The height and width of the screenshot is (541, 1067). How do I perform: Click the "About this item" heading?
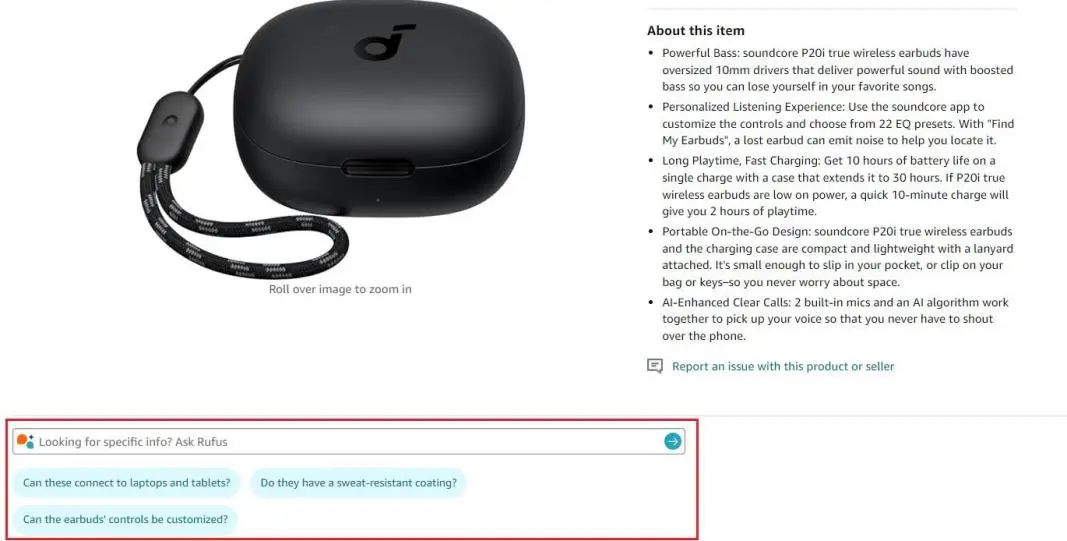coord(695,31)
